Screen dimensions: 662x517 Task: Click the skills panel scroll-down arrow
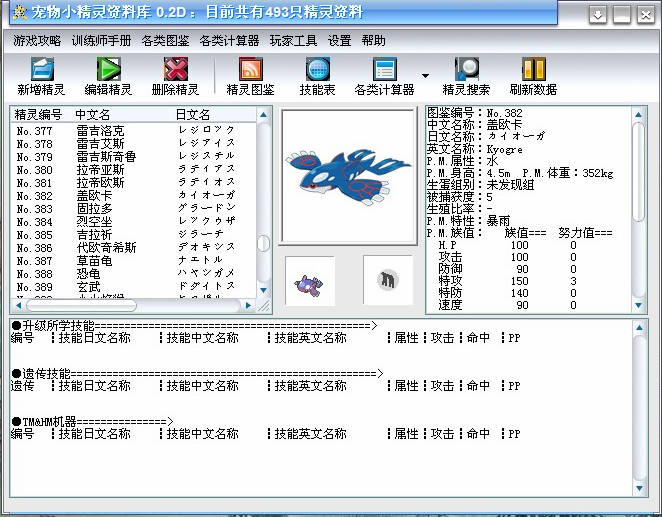pyautogui.click(x=639, y=489)
